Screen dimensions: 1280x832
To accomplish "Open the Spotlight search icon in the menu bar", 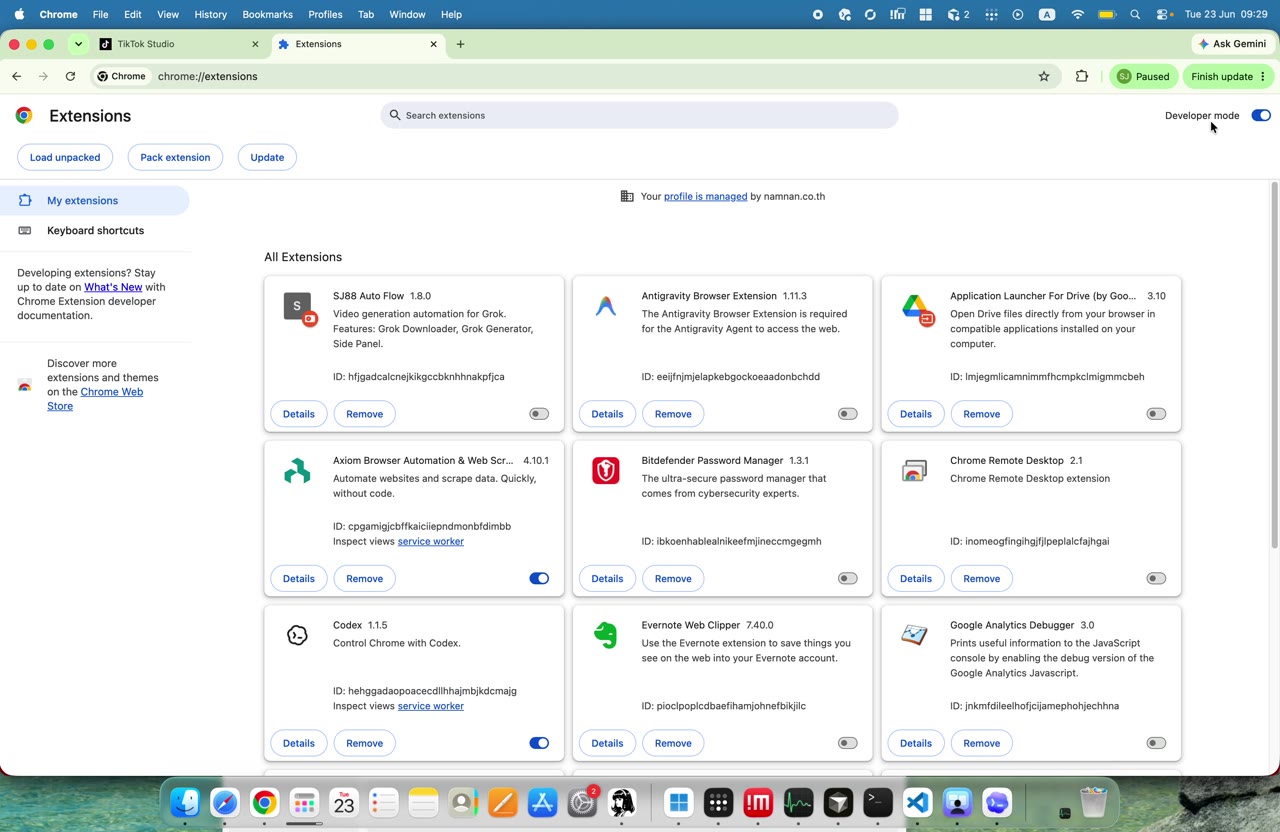I will (x=1135, y=15).
